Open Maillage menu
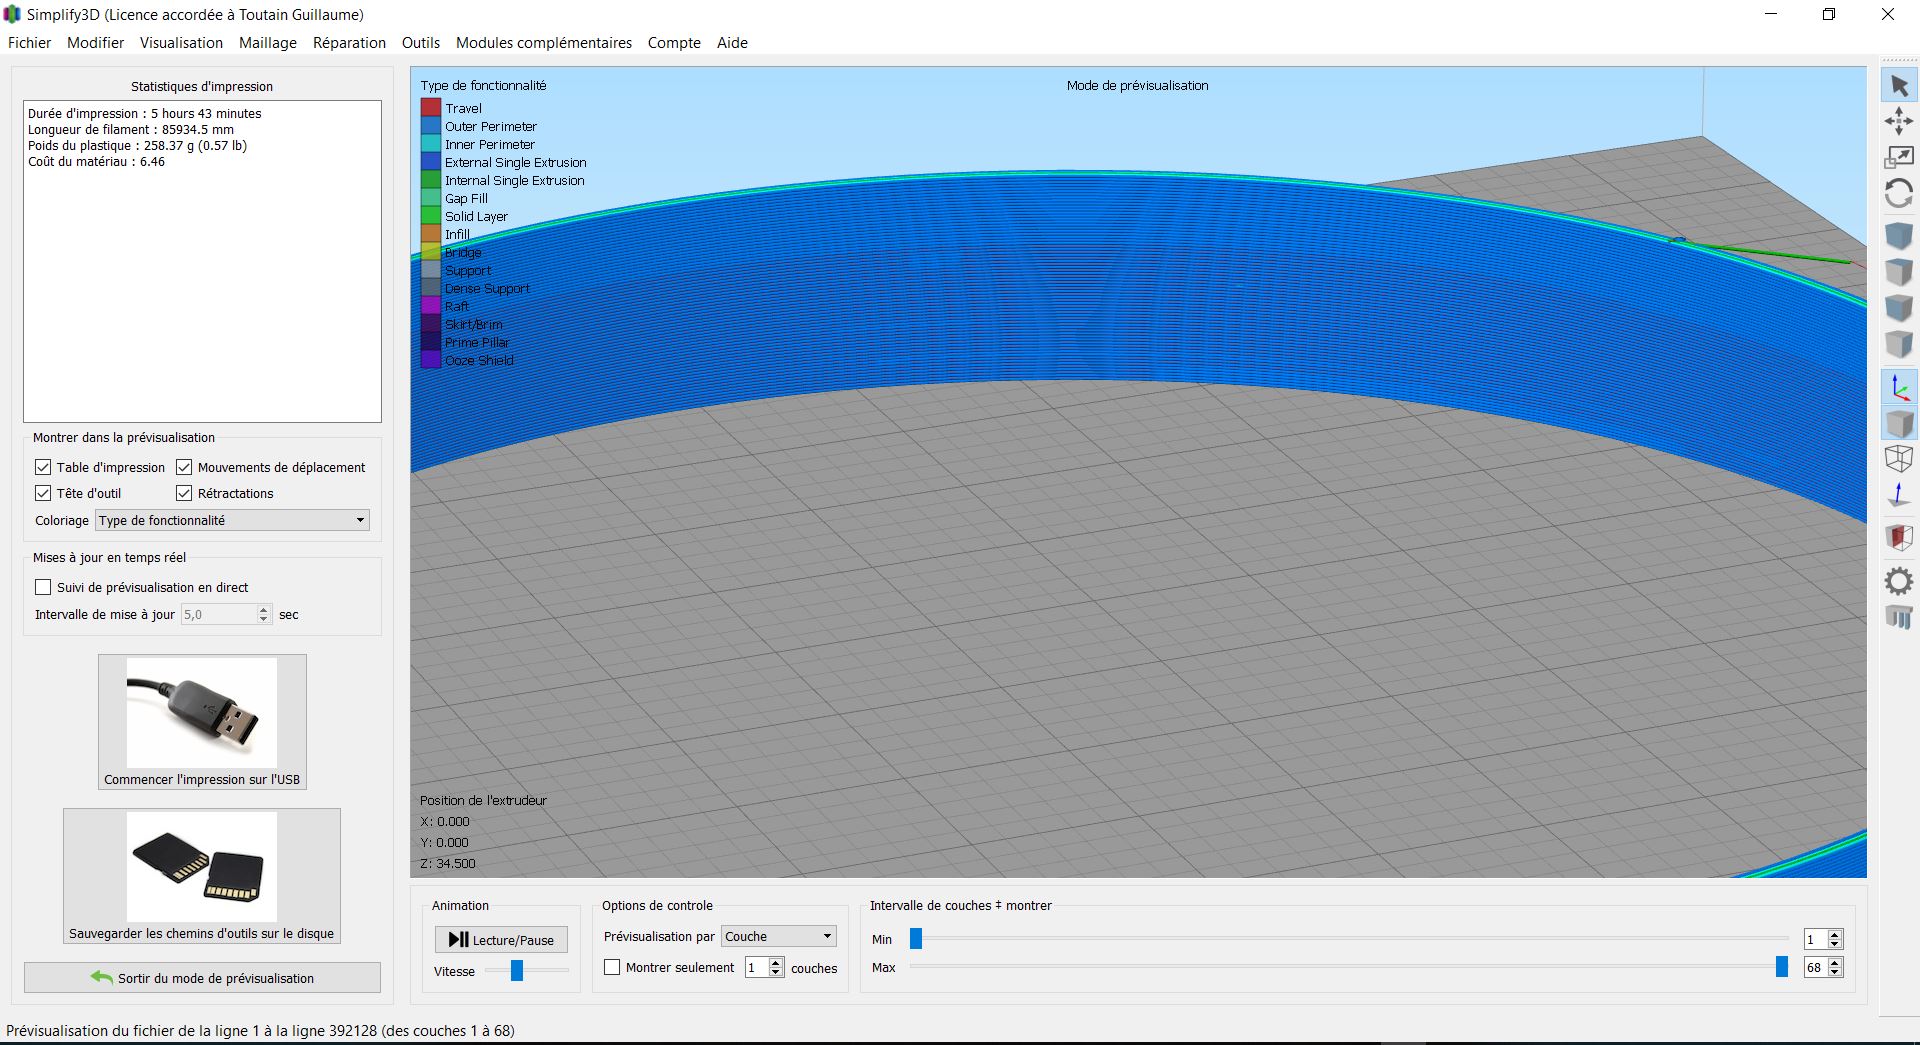This screenshot has height=1045, width=1920. [x=267, y=42]
